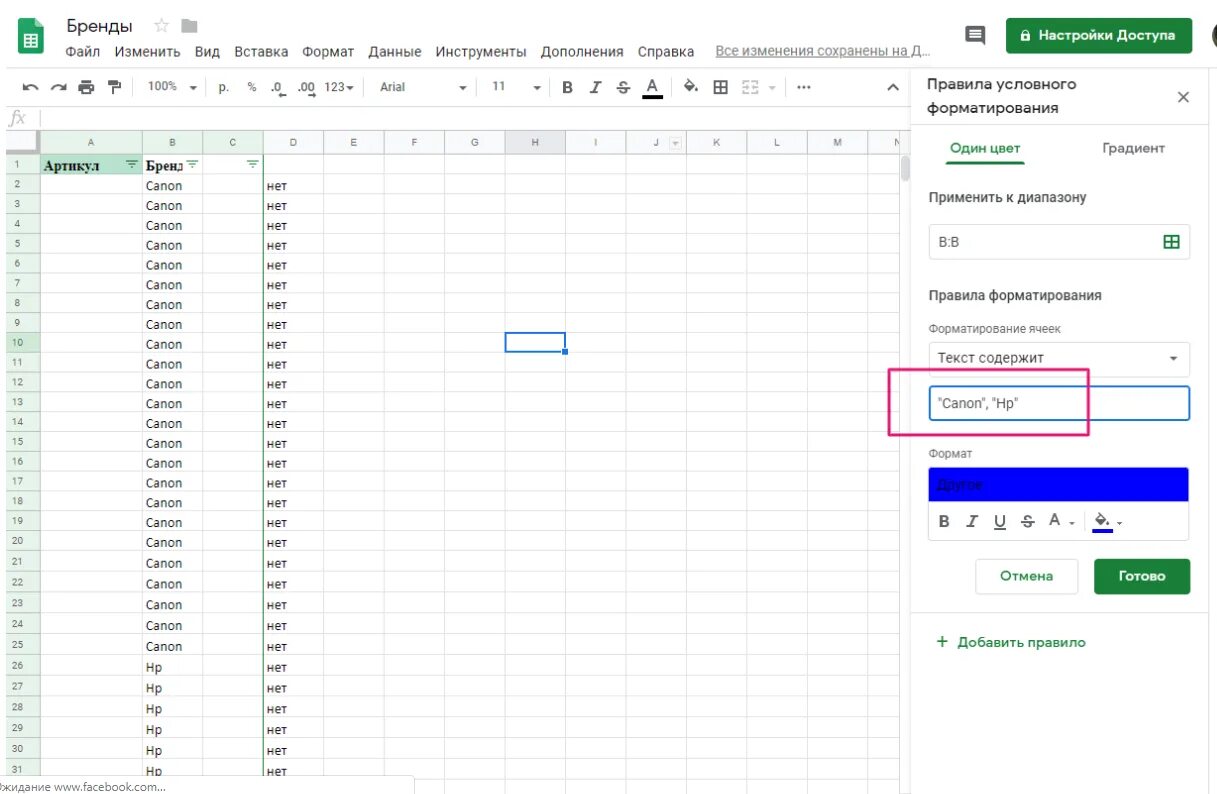The image size is (1217, 794).
Task: Click the Print icon
Action: tap(86, 88)
